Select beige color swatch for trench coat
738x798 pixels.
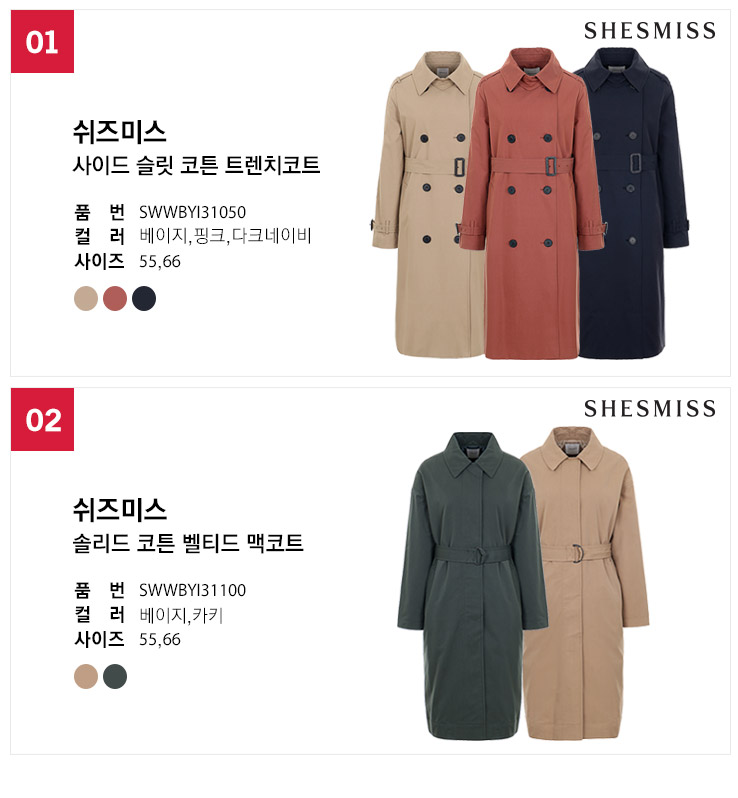pos(86,298)
